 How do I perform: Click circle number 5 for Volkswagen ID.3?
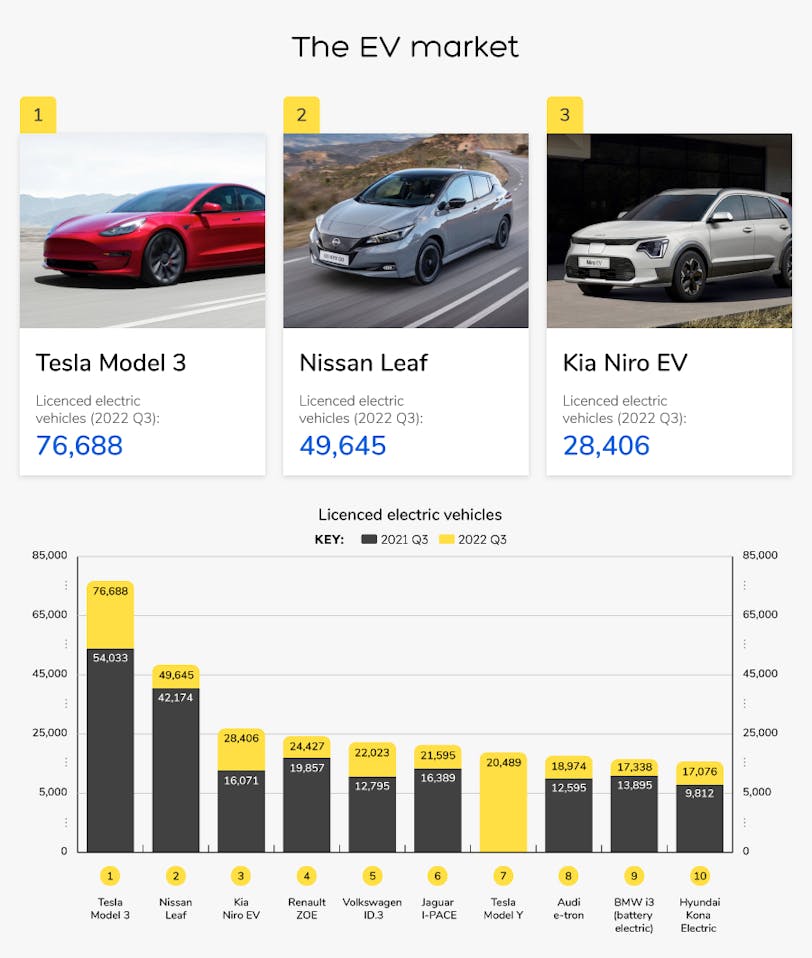point(372,876)
